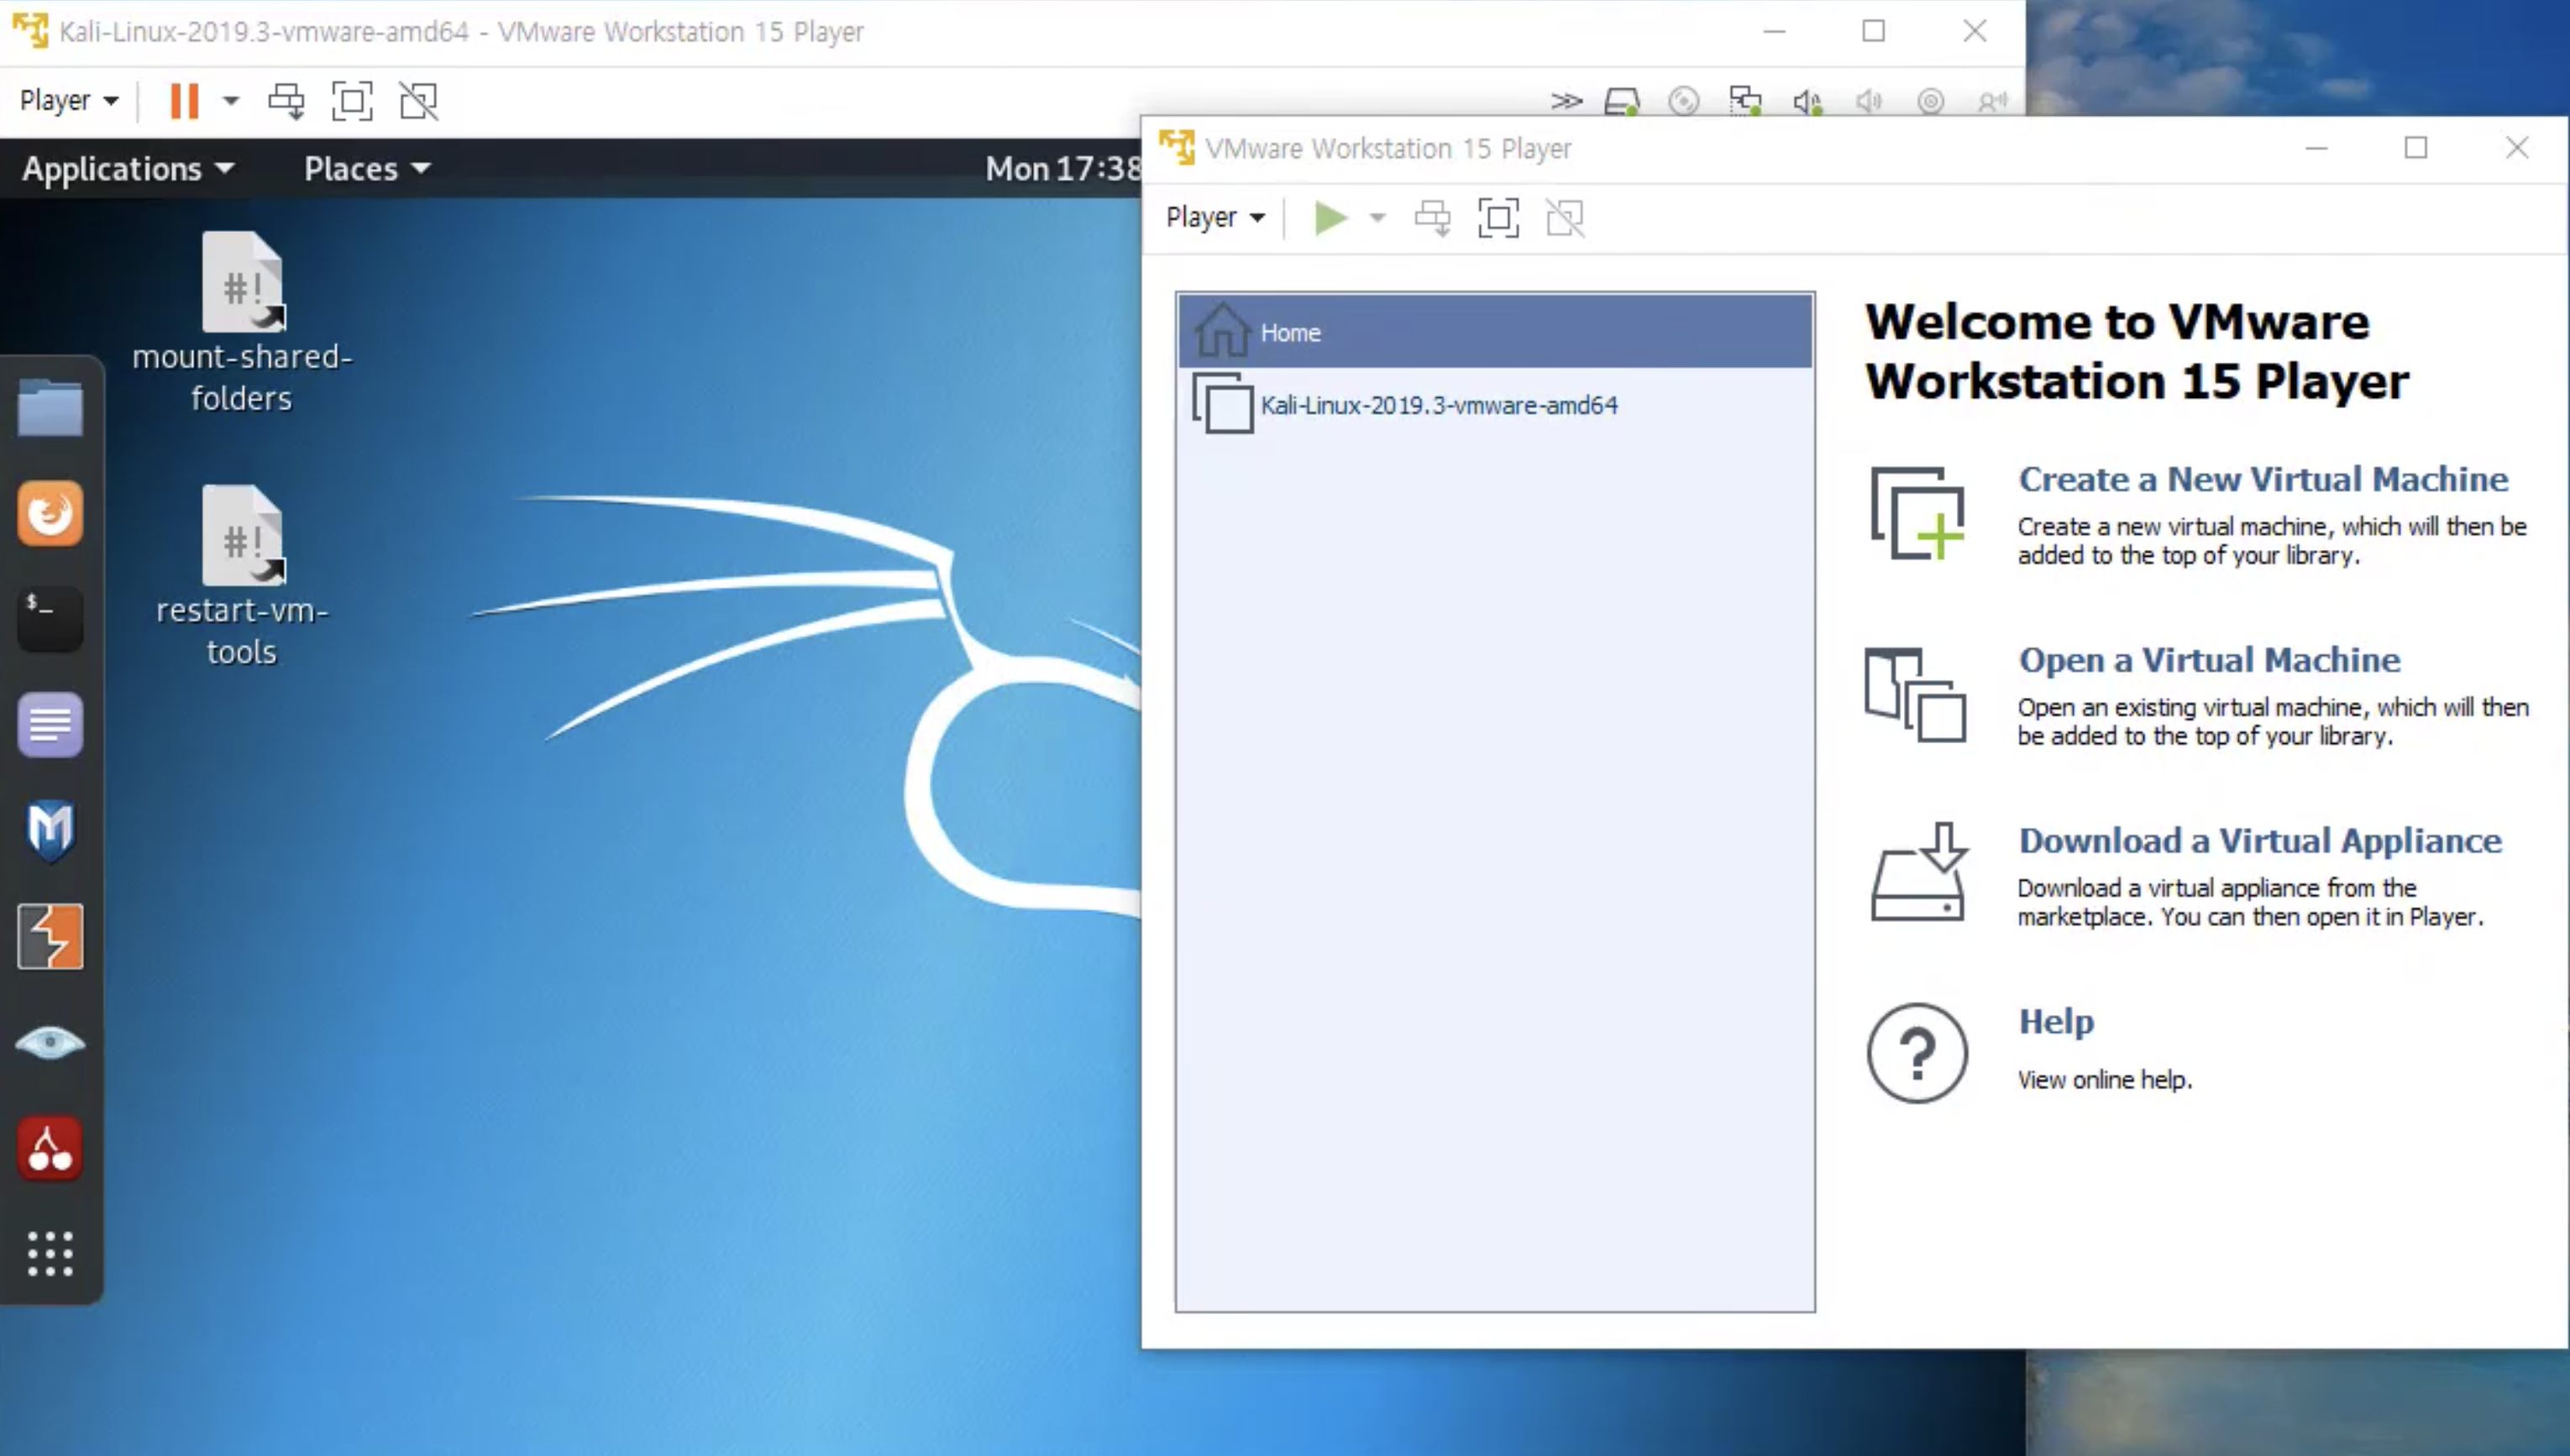Click Open a Virtual Machine link
Screen dimensions: 2570x1456
coord(2208,660)
